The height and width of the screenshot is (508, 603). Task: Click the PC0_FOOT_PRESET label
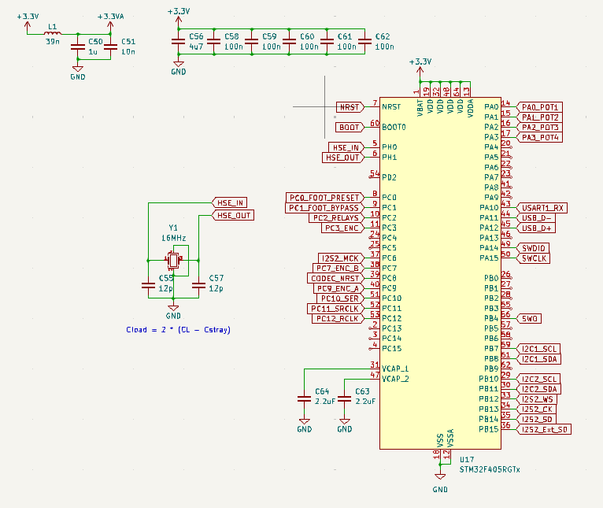point(325,198)
